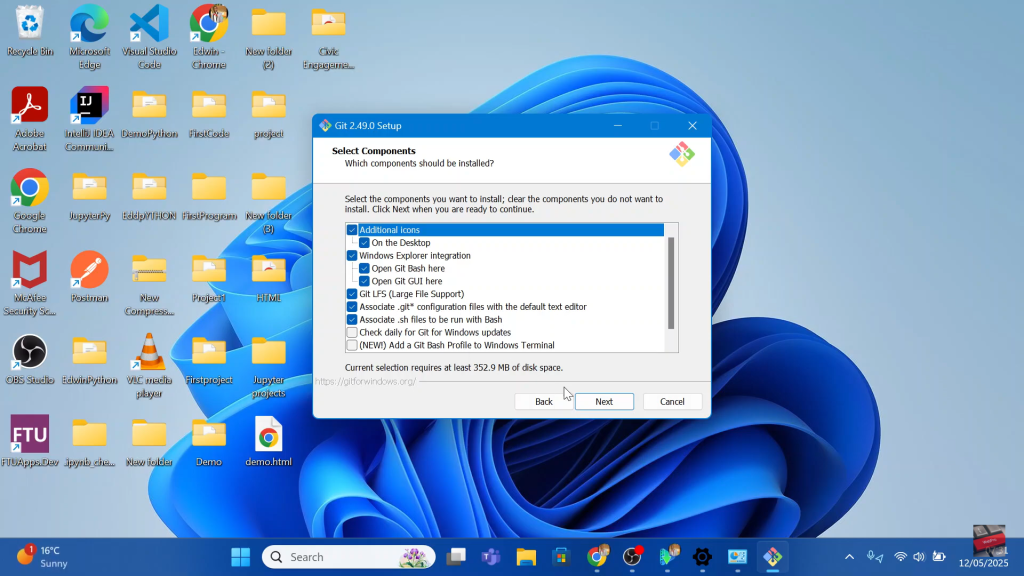Click the components list vertical scrollbar
Viewport: 1024px width, 576px height.
coord(671,282)
